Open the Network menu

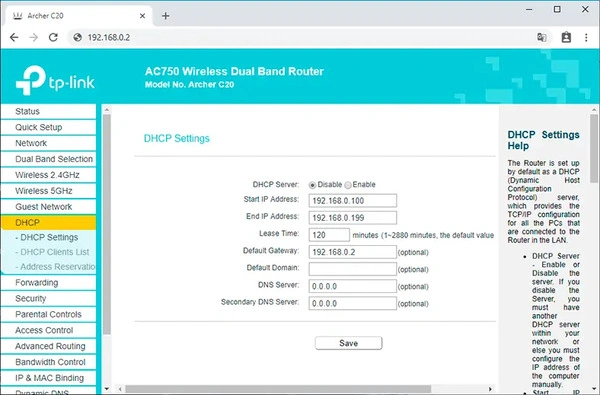pyautogui.click(x=49, y=143)
